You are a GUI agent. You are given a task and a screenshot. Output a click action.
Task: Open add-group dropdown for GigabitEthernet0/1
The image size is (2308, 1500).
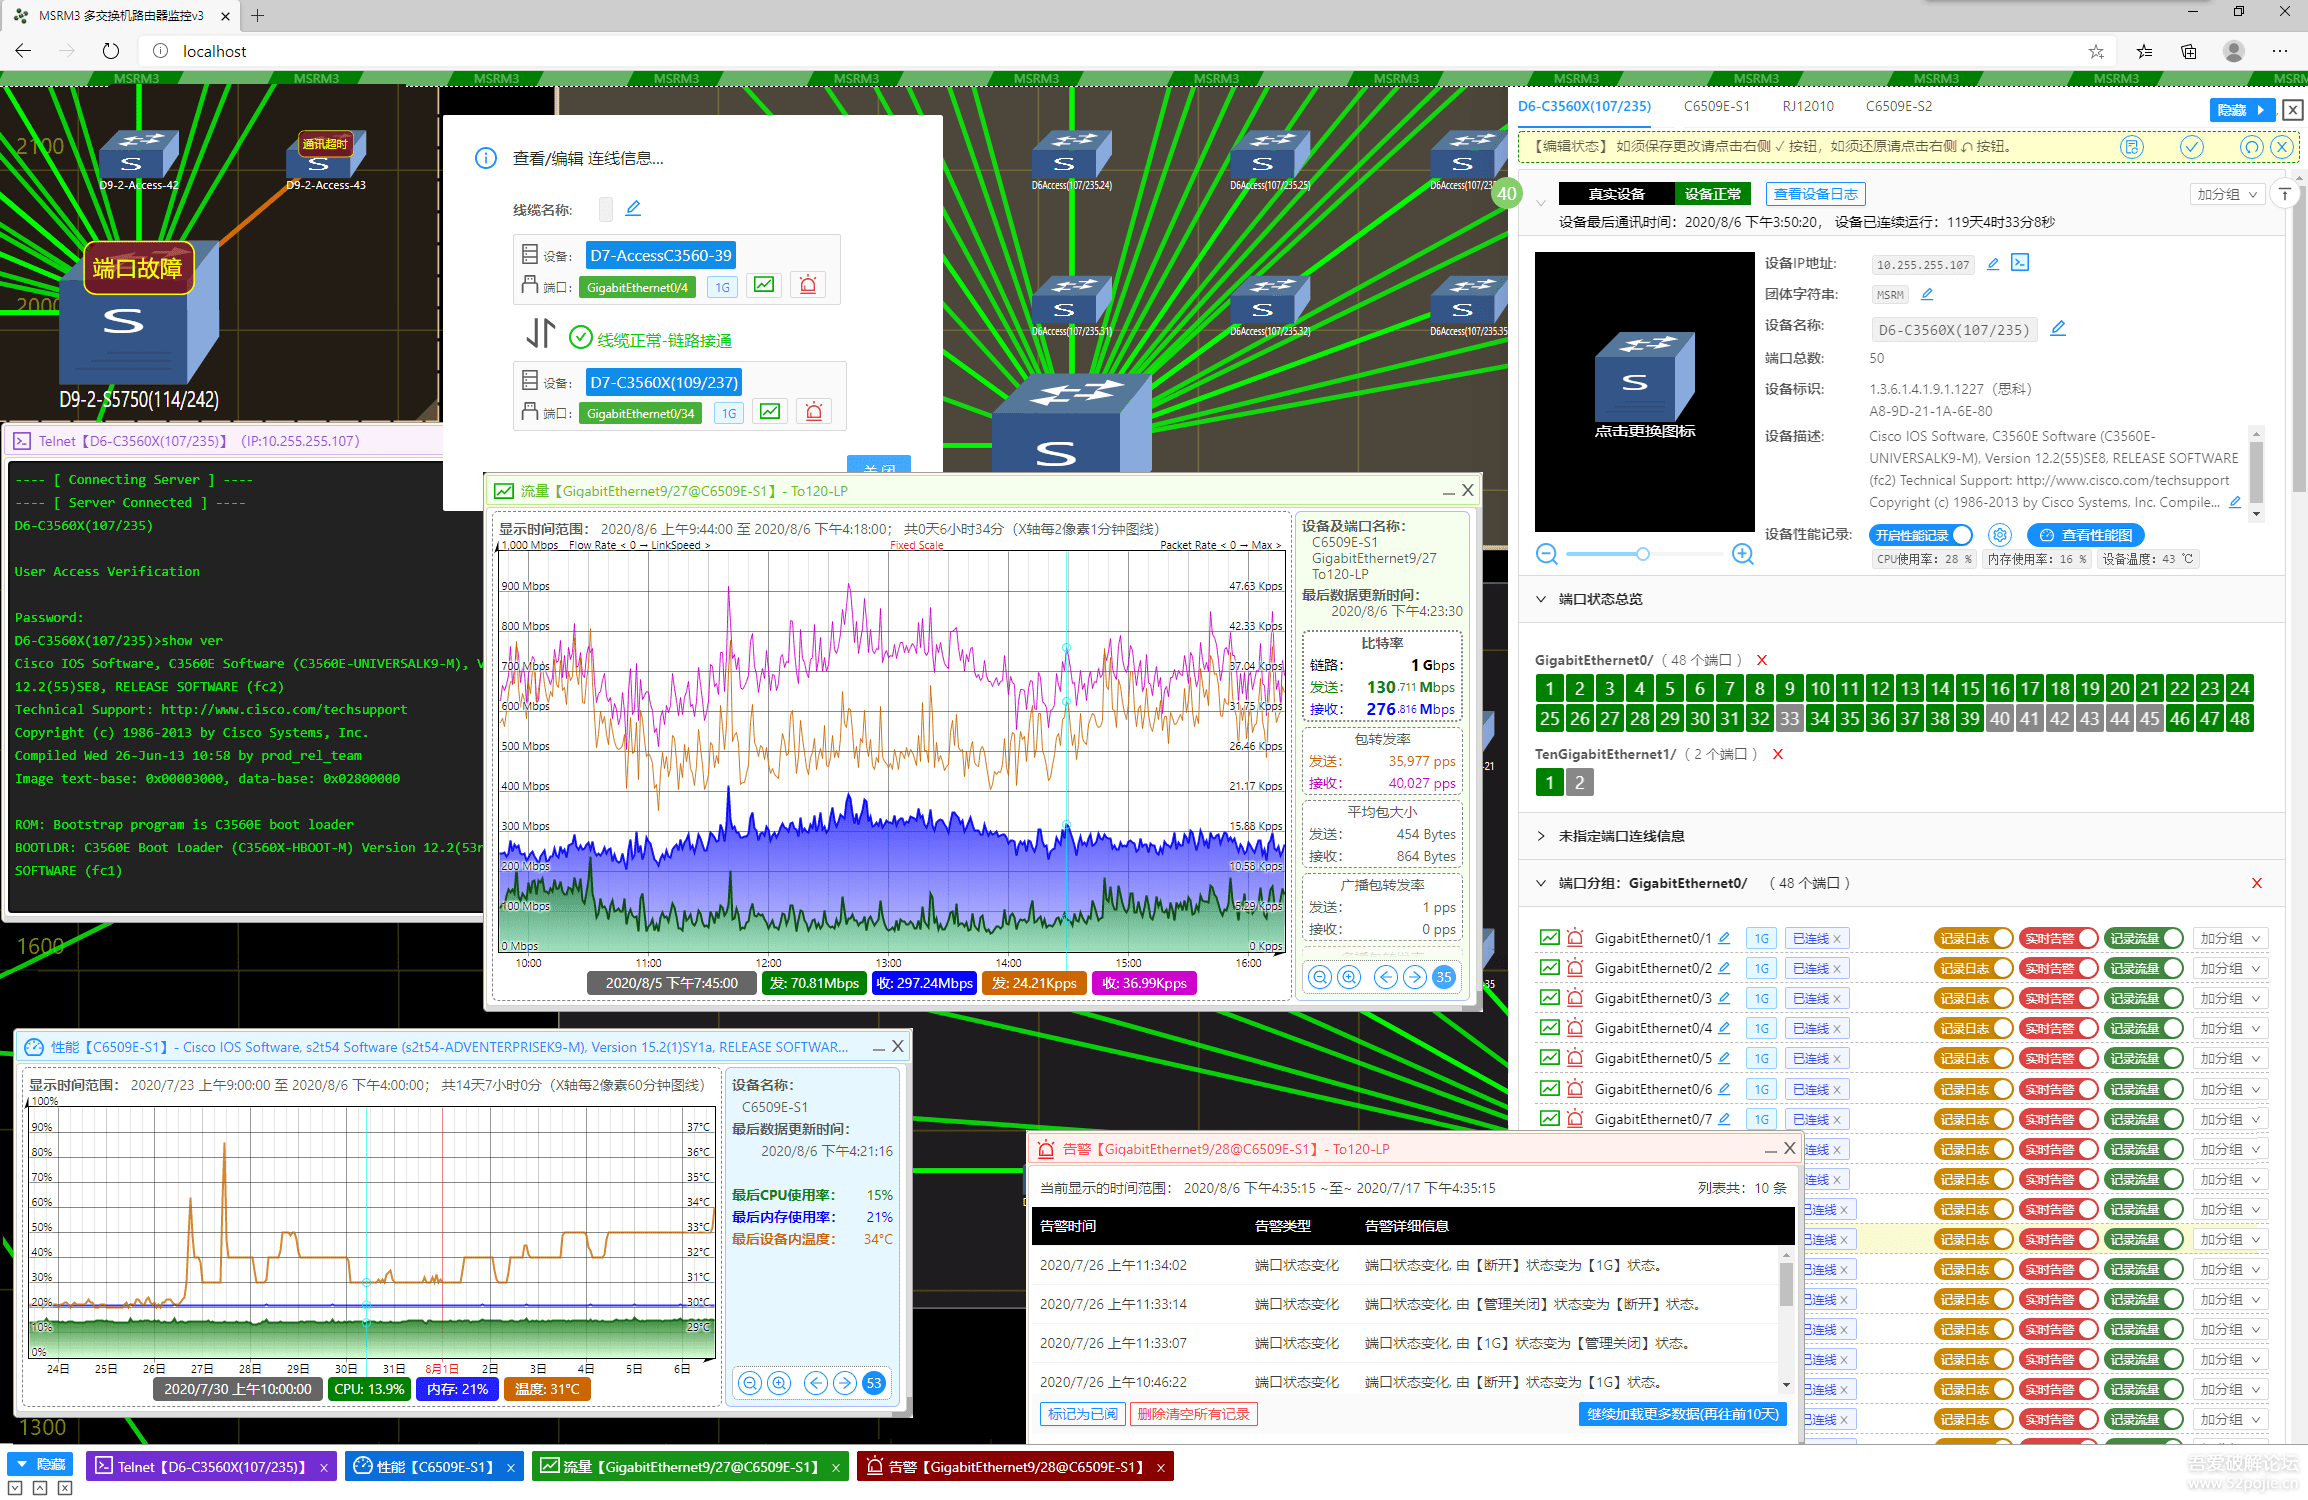click(x=2229, y=938)
